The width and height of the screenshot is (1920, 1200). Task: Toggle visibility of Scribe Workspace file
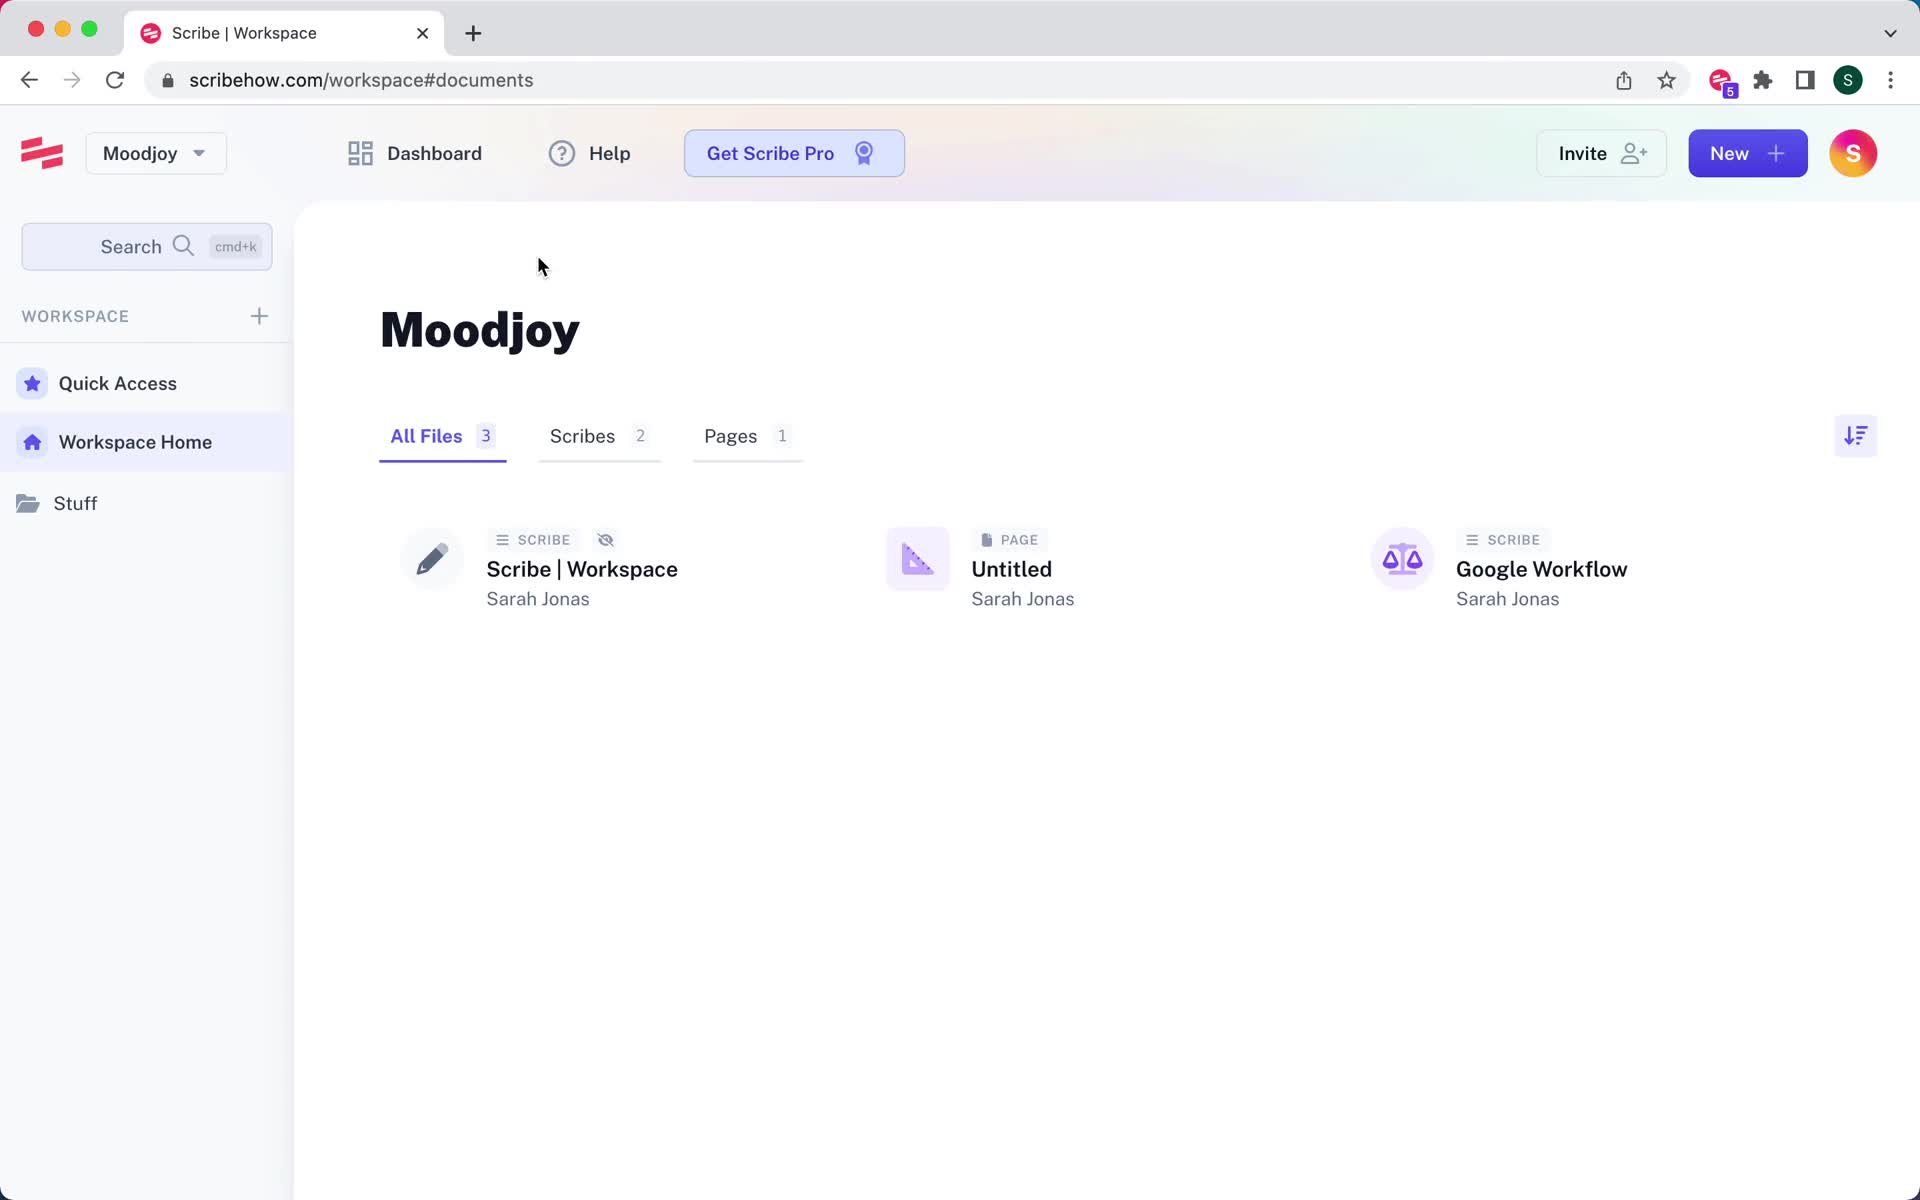pyautogui.click(x=604, y=539)
